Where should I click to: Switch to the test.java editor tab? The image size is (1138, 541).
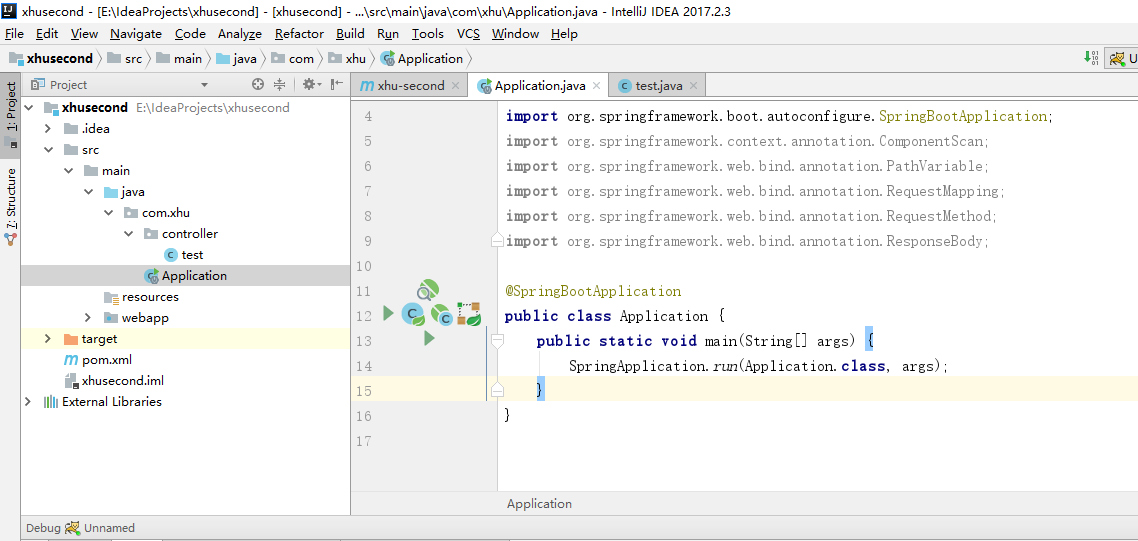coord(658,86)
